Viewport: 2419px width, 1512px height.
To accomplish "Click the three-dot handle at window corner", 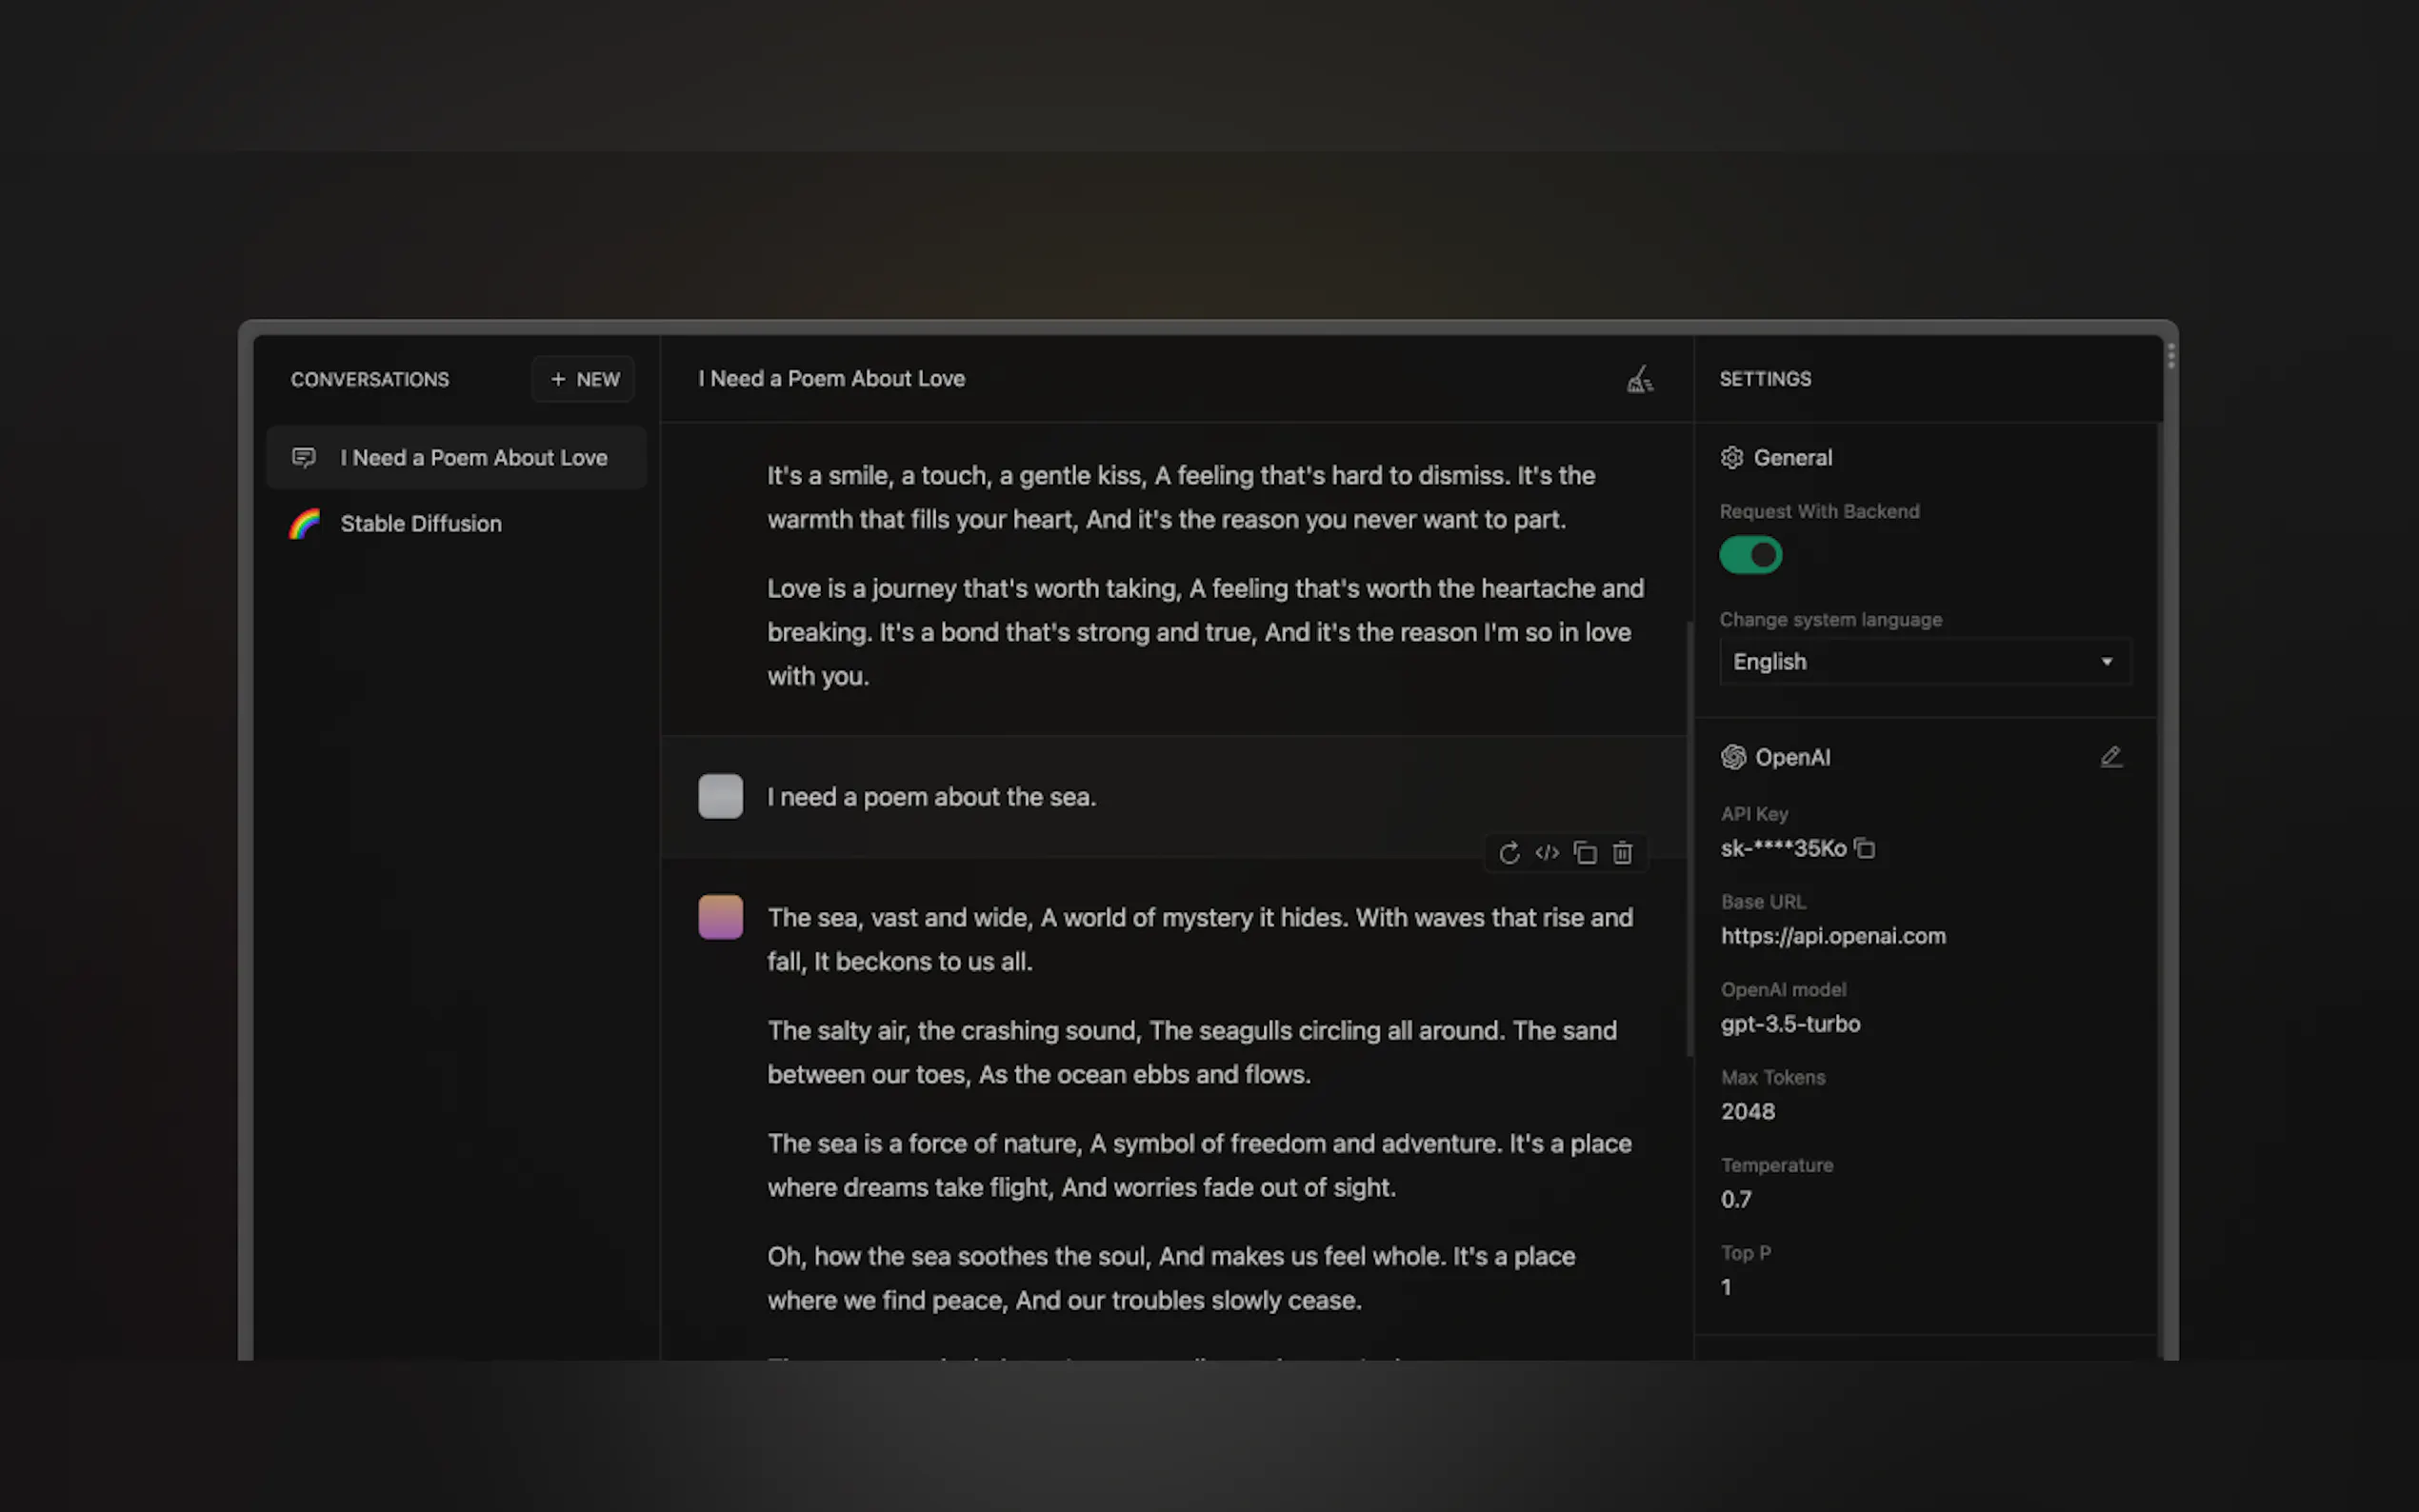I will tap(2170, 355).
